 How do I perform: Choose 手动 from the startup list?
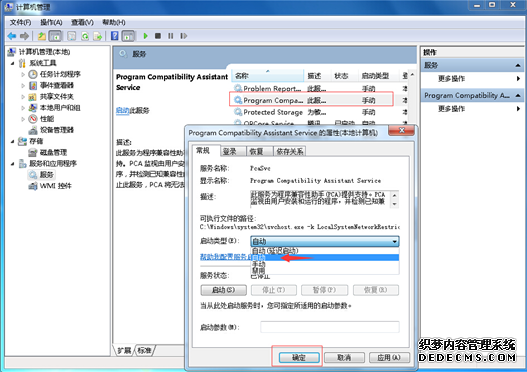pyautogui.click(x=325, y=264)
